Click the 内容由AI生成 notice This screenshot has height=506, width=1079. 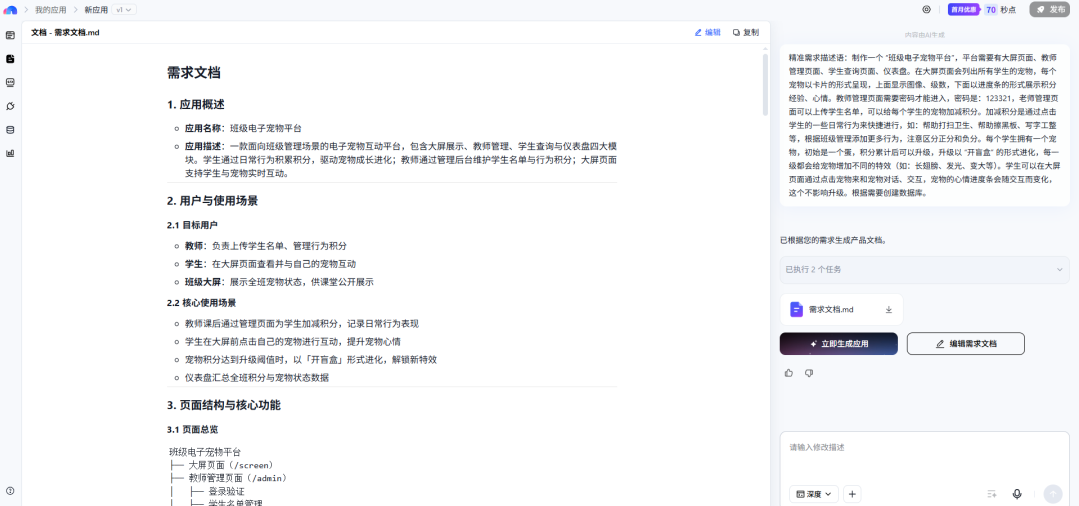(924, 34)
